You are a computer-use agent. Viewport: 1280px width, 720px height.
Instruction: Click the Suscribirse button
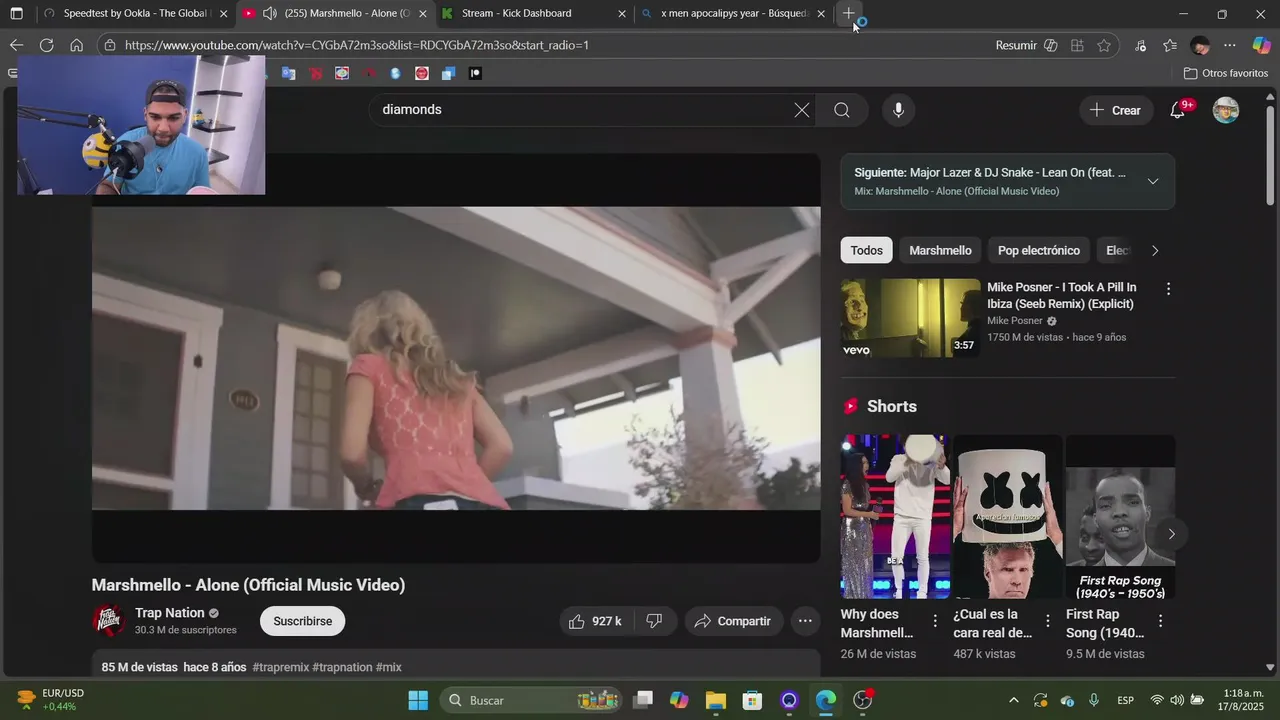pyautogui.click(x=303, y=621)
